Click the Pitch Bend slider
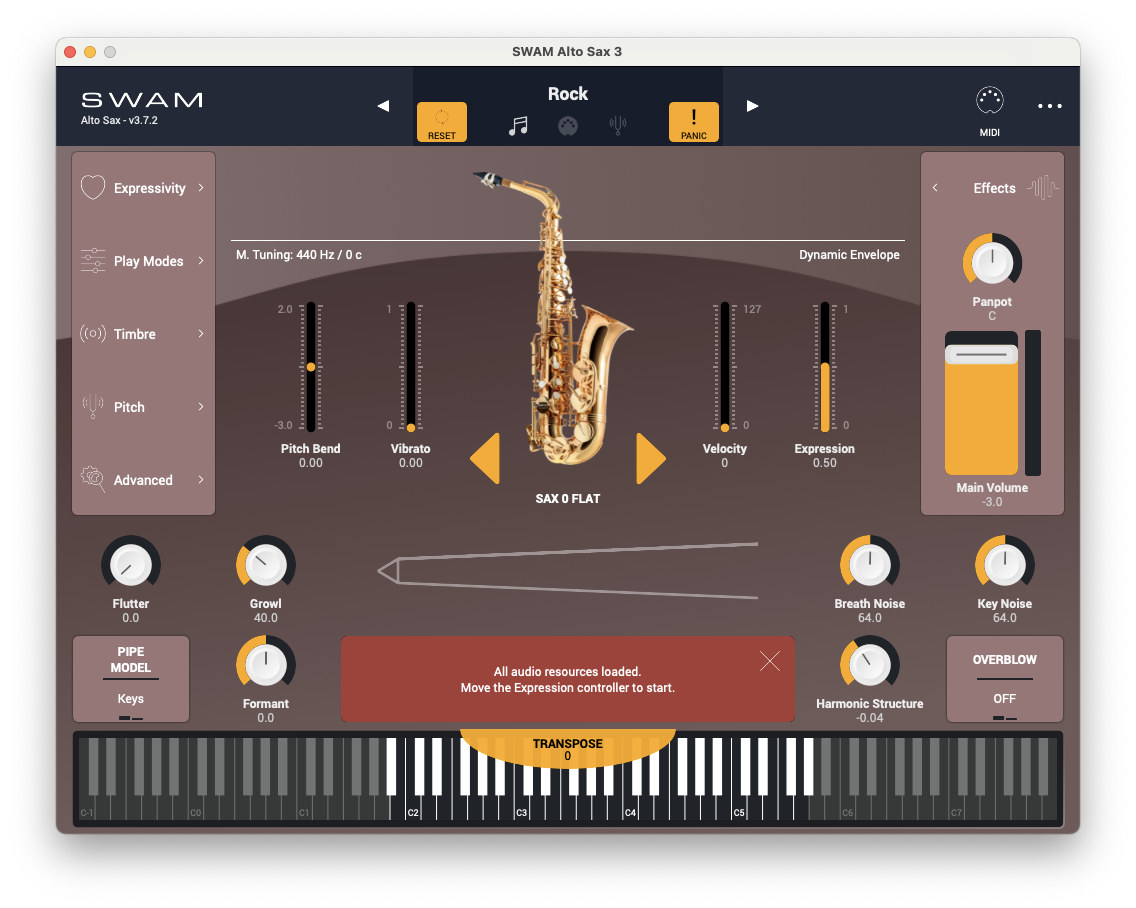The width and height of the screenshot is (1136, 908). tap(311, 367)
